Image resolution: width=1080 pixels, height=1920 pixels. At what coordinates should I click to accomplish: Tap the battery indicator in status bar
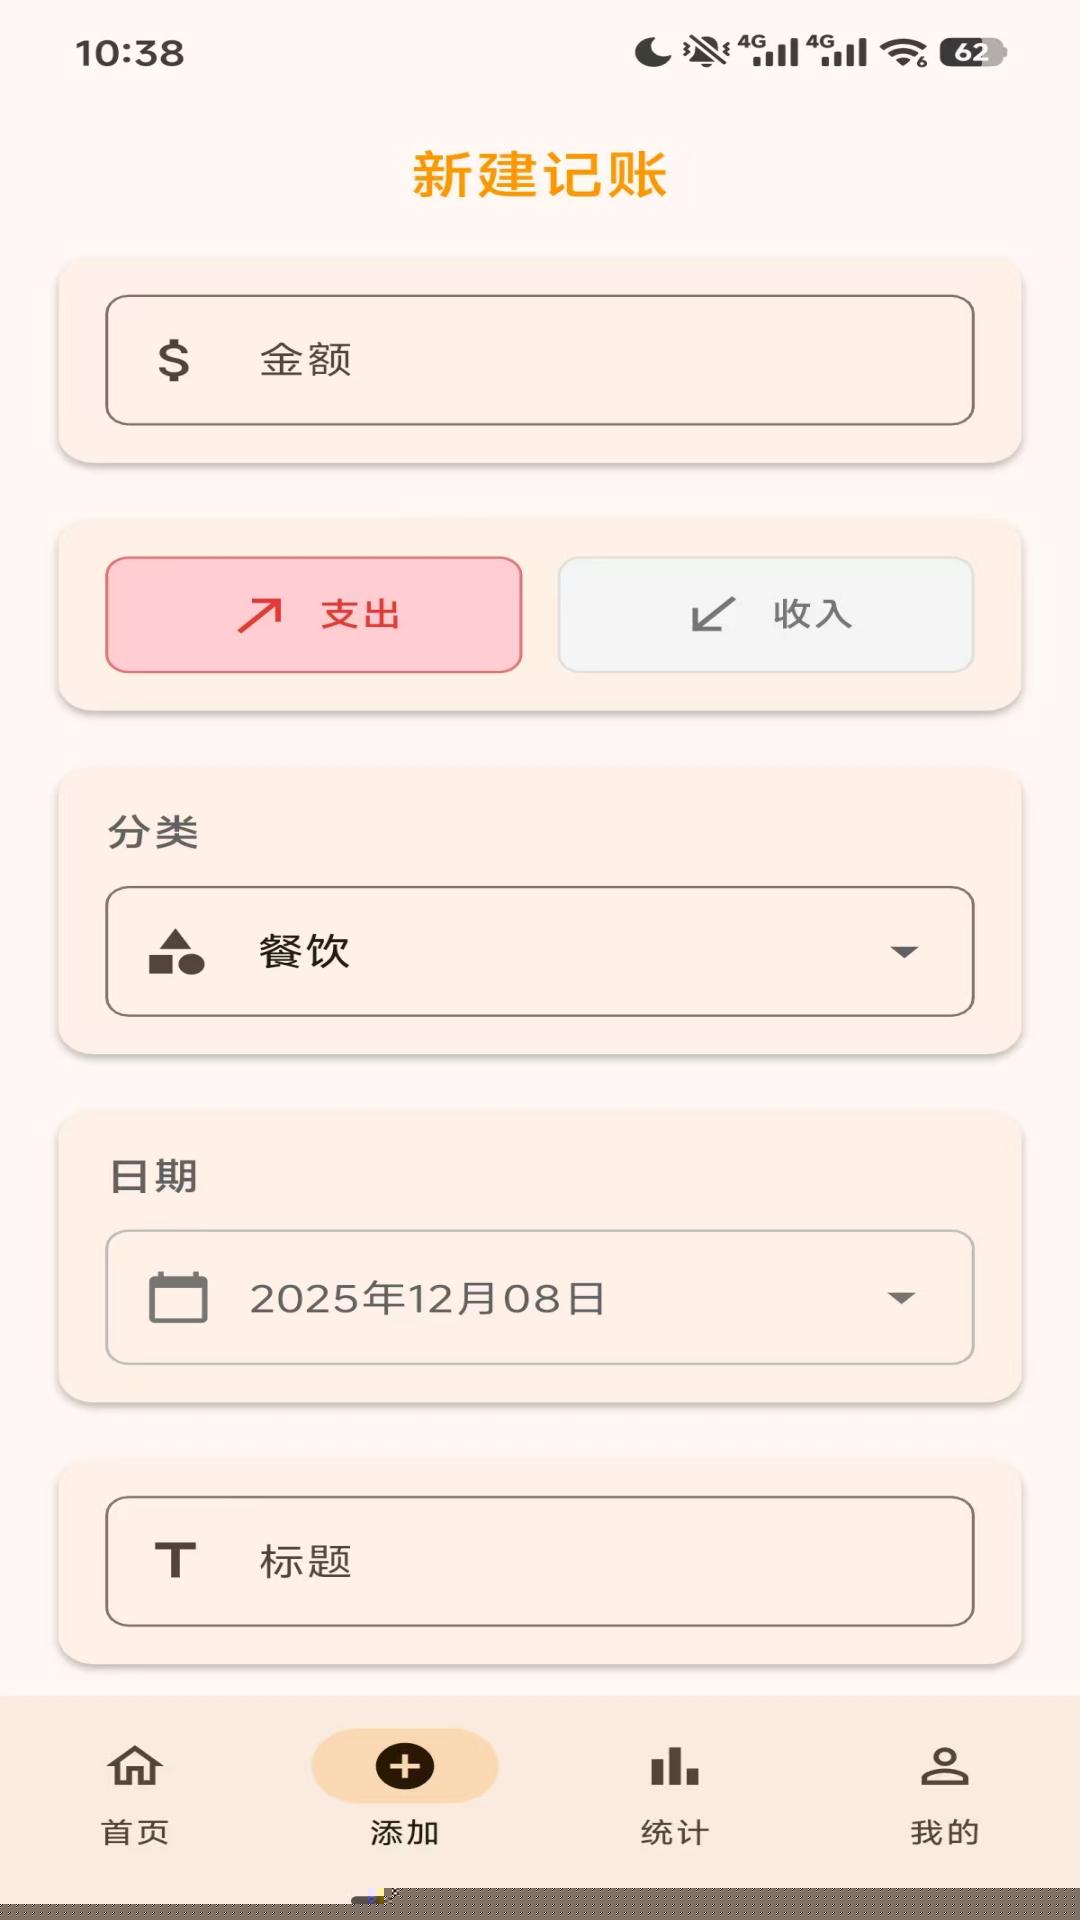tap(972, 52)
